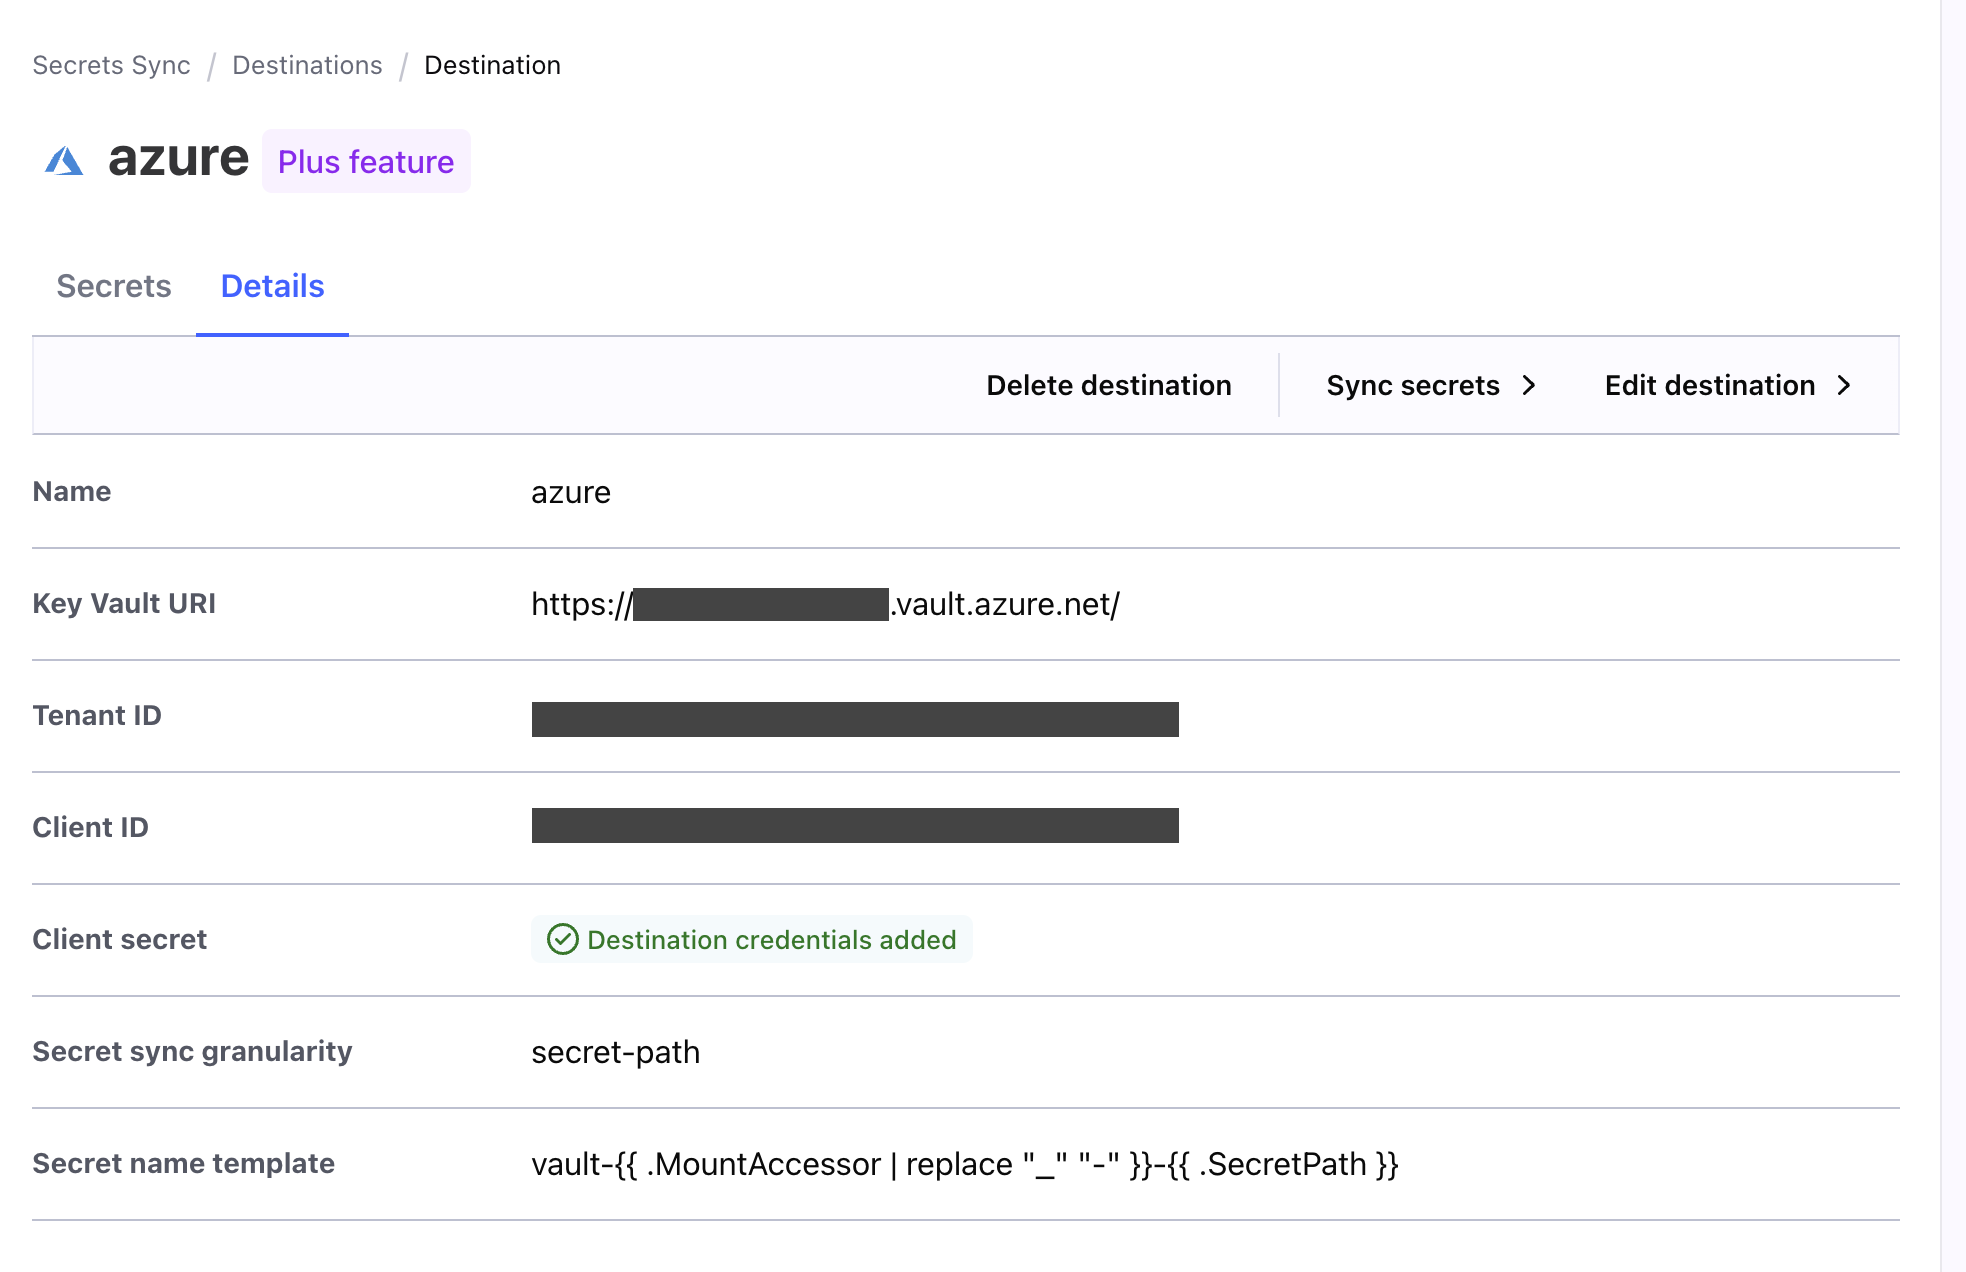
Task: Click the Secret name template value
Action: (x=964, y=1164)
